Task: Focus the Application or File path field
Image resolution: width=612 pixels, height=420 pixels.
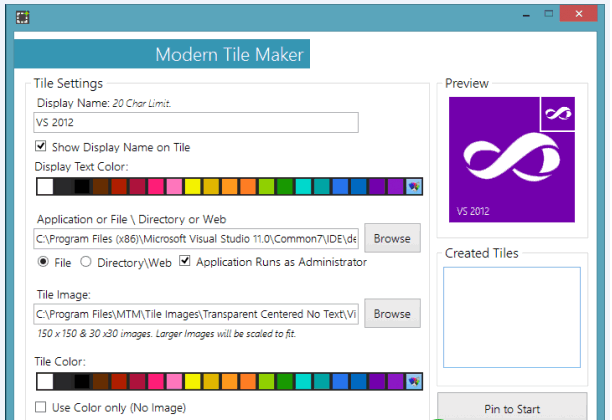Action: (x=195, y=239)
